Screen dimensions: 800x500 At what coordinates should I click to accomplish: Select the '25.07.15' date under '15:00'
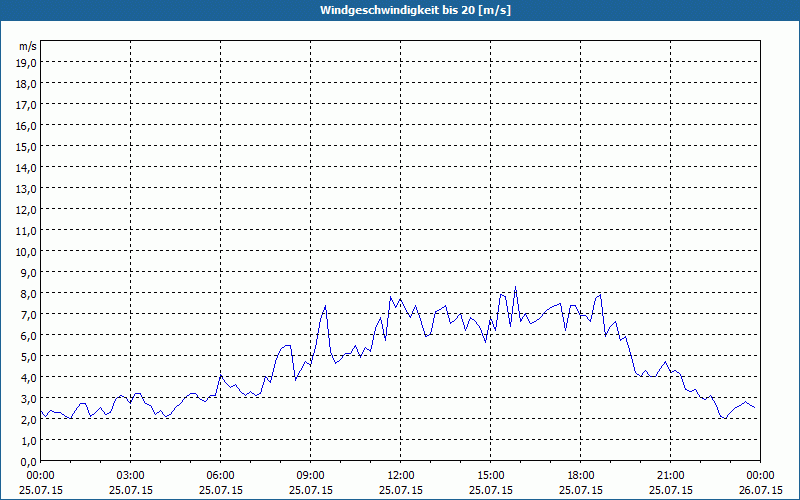(490, 490)
